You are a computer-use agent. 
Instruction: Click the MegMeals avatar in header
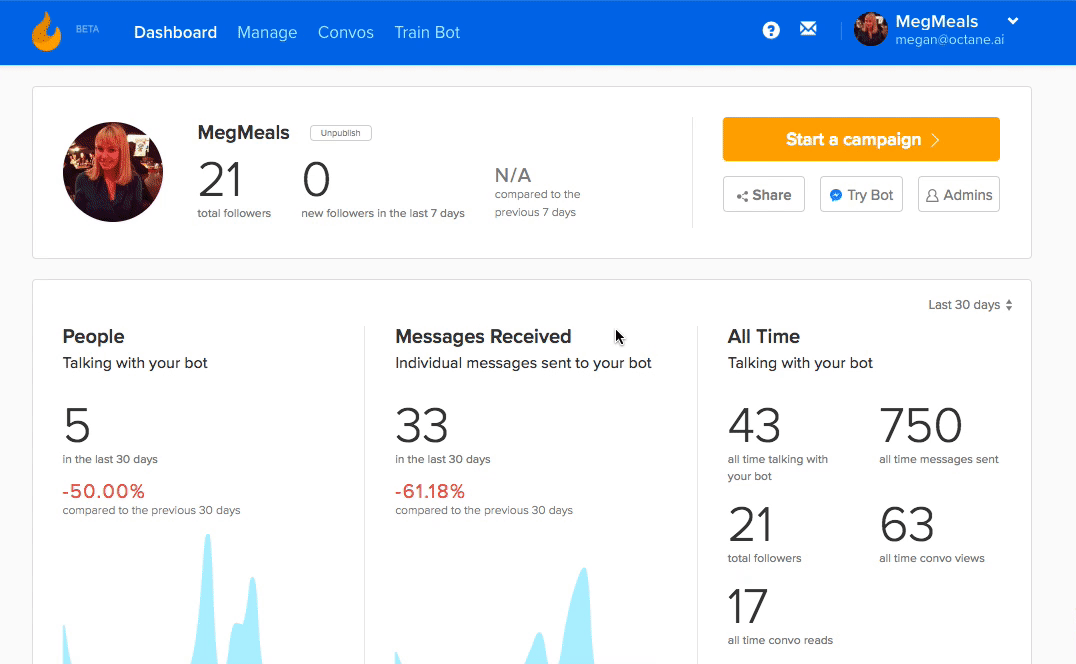pos(871,29)
